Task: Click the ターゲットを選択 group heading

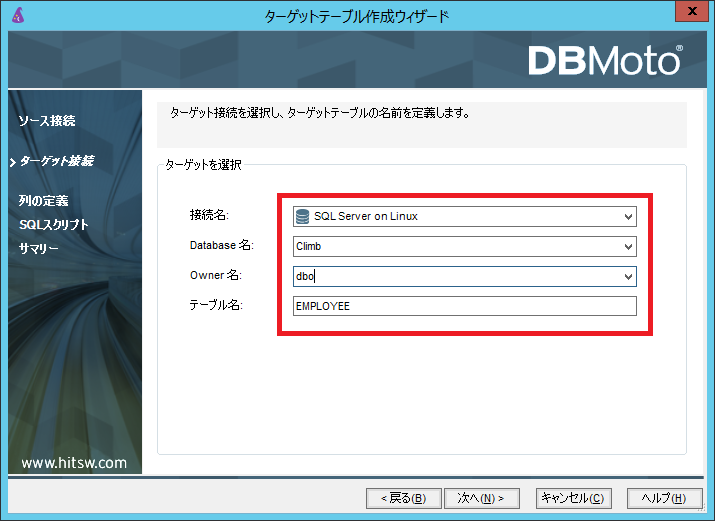Action: click(203, 165)
